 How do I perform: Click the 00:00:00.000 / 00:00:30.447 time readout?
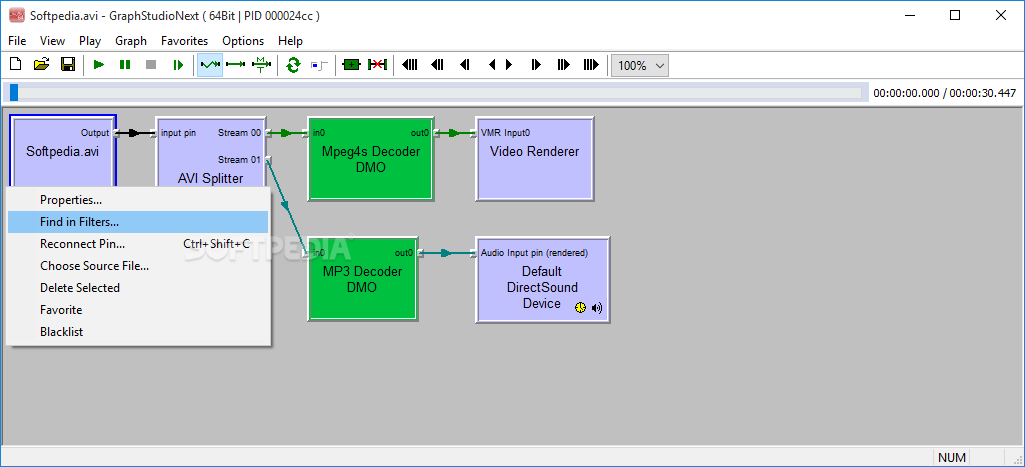coord(945,93)
